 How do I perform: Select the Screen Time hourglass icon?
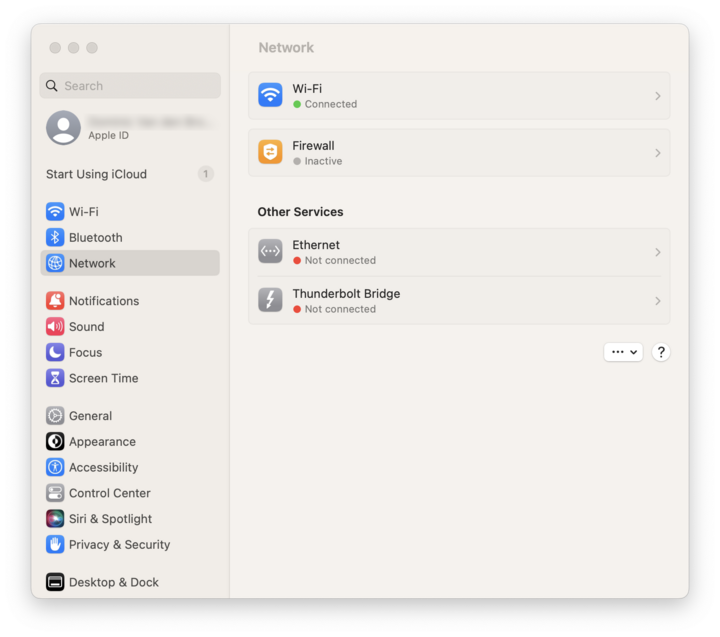[x=55, y=379]
